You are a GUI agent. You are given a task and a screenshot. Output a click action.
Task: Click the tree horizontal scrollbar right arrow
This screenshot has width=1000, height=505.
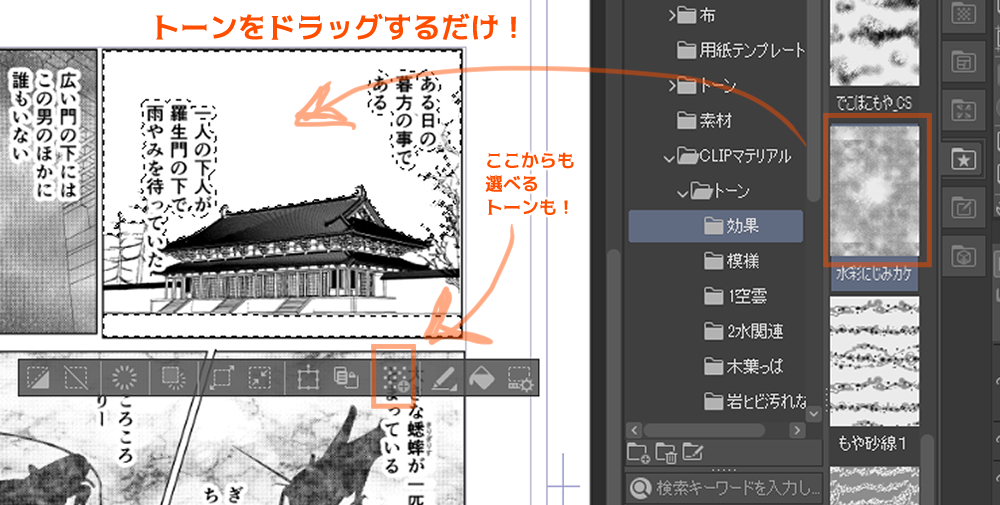[x=797, y=430]
